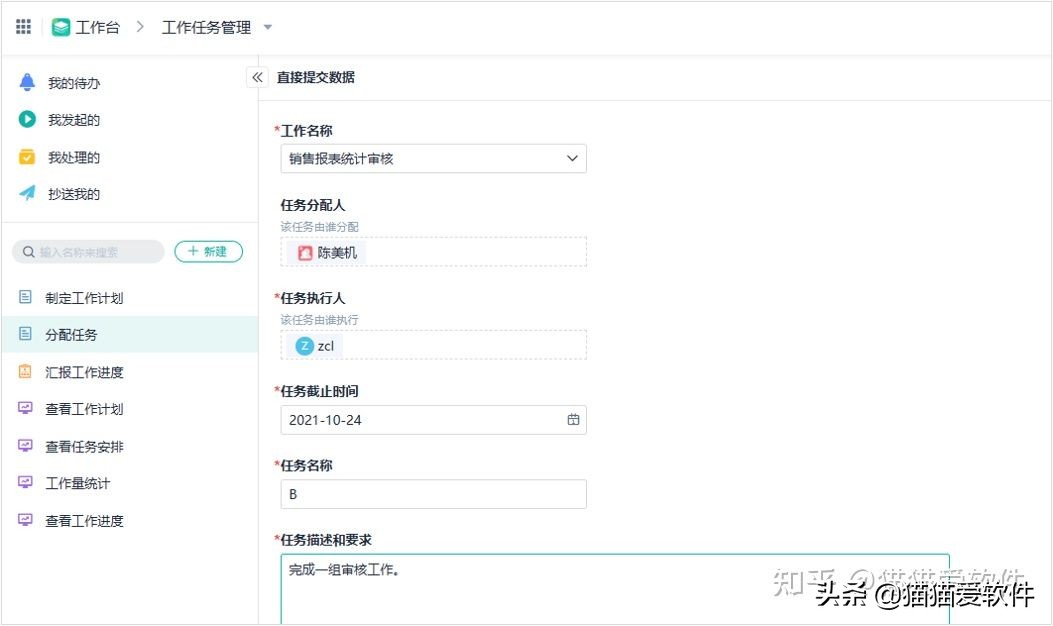Expand the 工作任务管理 breadcrumb dropdown
Screen dimensions: 1053x626
point(267,27)
